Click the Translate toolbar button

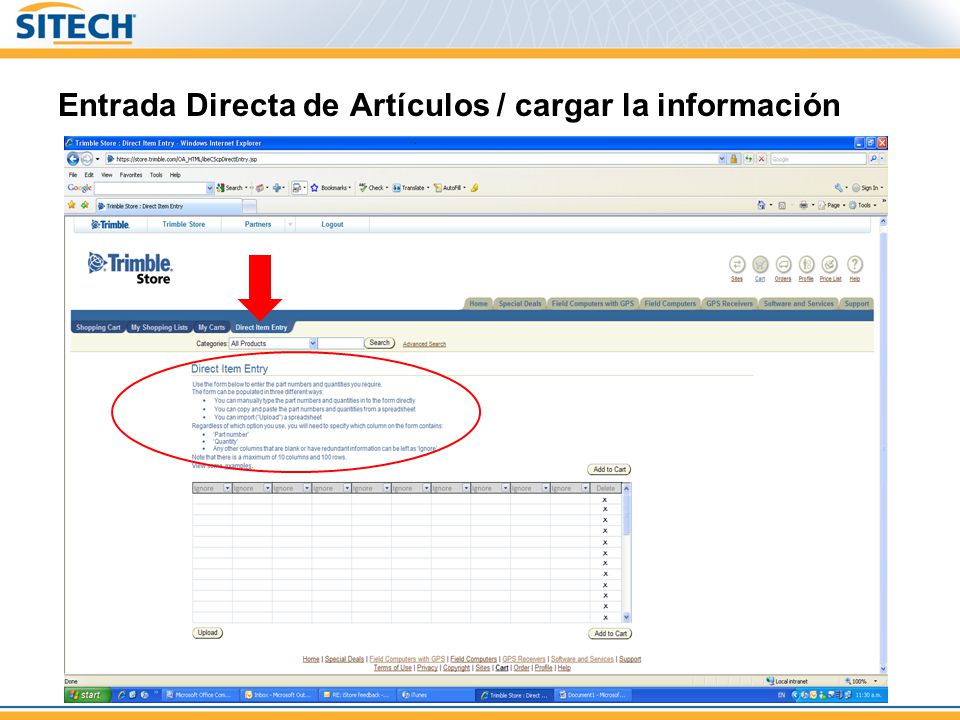pyautogui.click(x=410, y=188)
